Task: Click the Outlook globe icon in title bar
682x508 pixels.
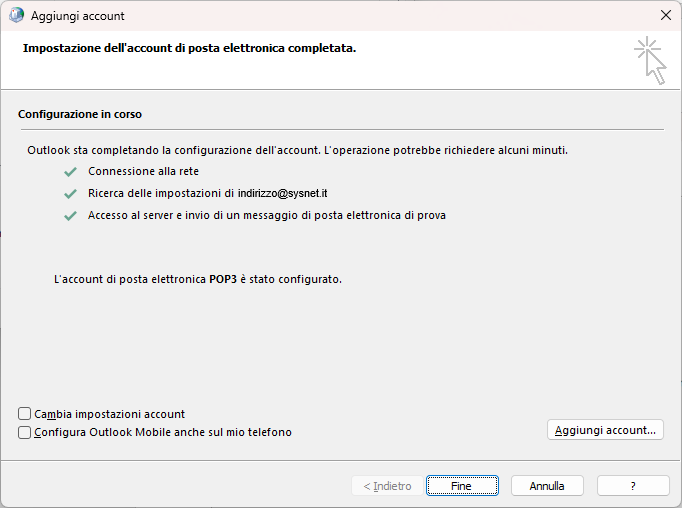Action: pyautogui.click(x=16, y=15)
